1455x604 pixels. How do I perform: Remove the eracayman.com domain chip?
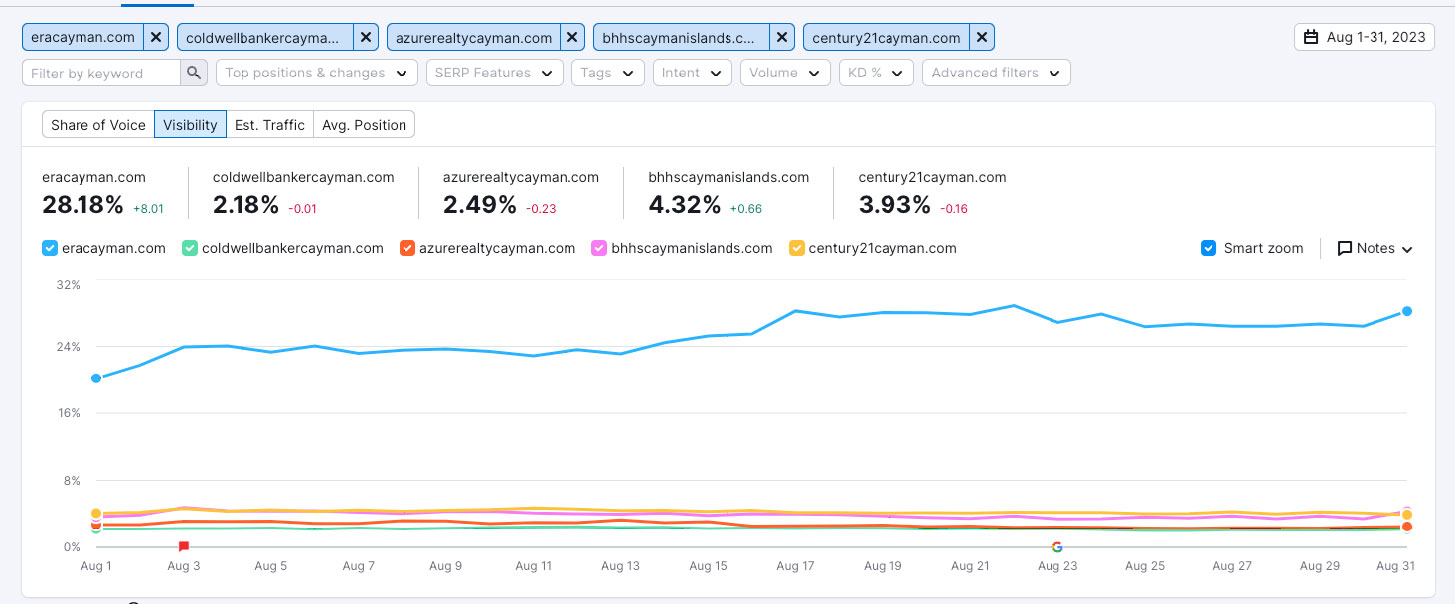pyautogui.click(x=156, y=38)
